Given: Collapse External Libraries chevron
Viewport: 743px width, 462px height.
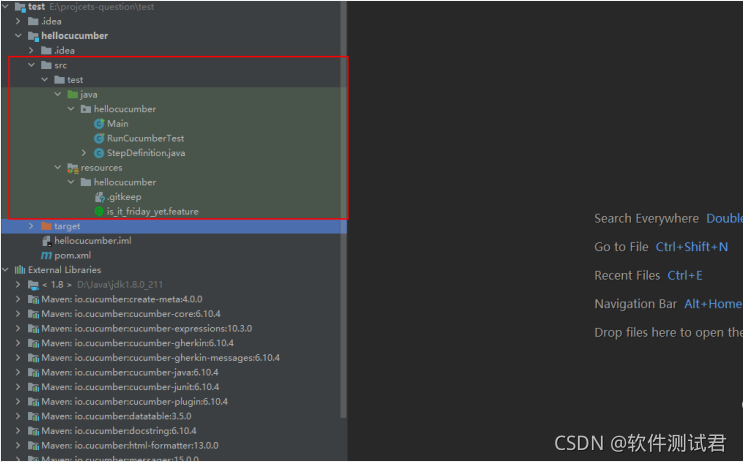Looking at the screenshot, I should [x=6, y=270].
